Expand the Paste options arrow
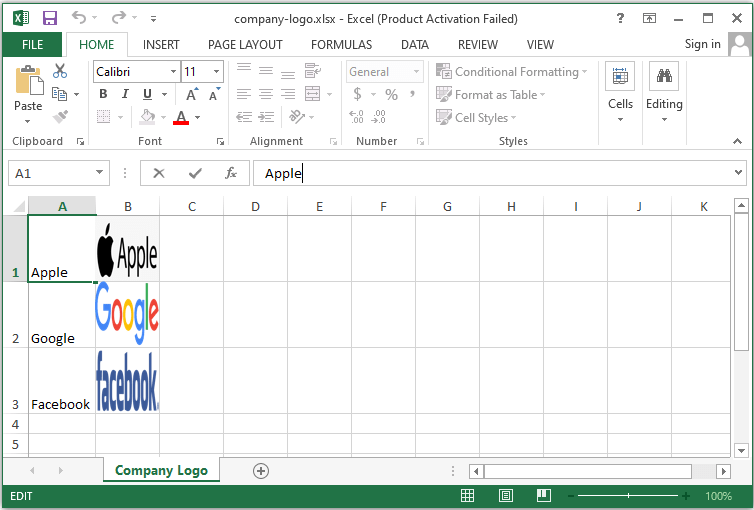 pyautogui.click(x=27, y=121)
